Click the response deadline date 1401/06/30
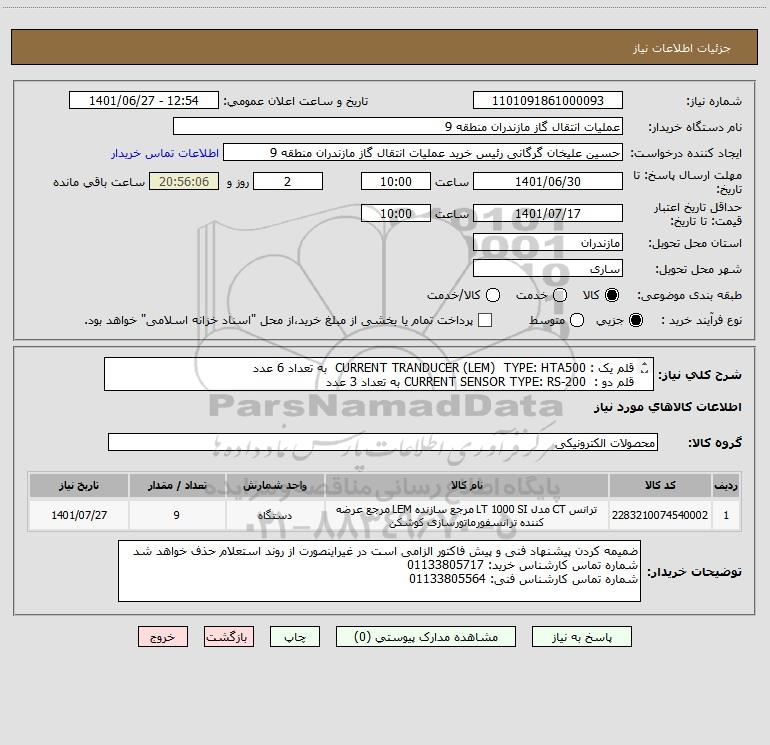 [548, 181]
